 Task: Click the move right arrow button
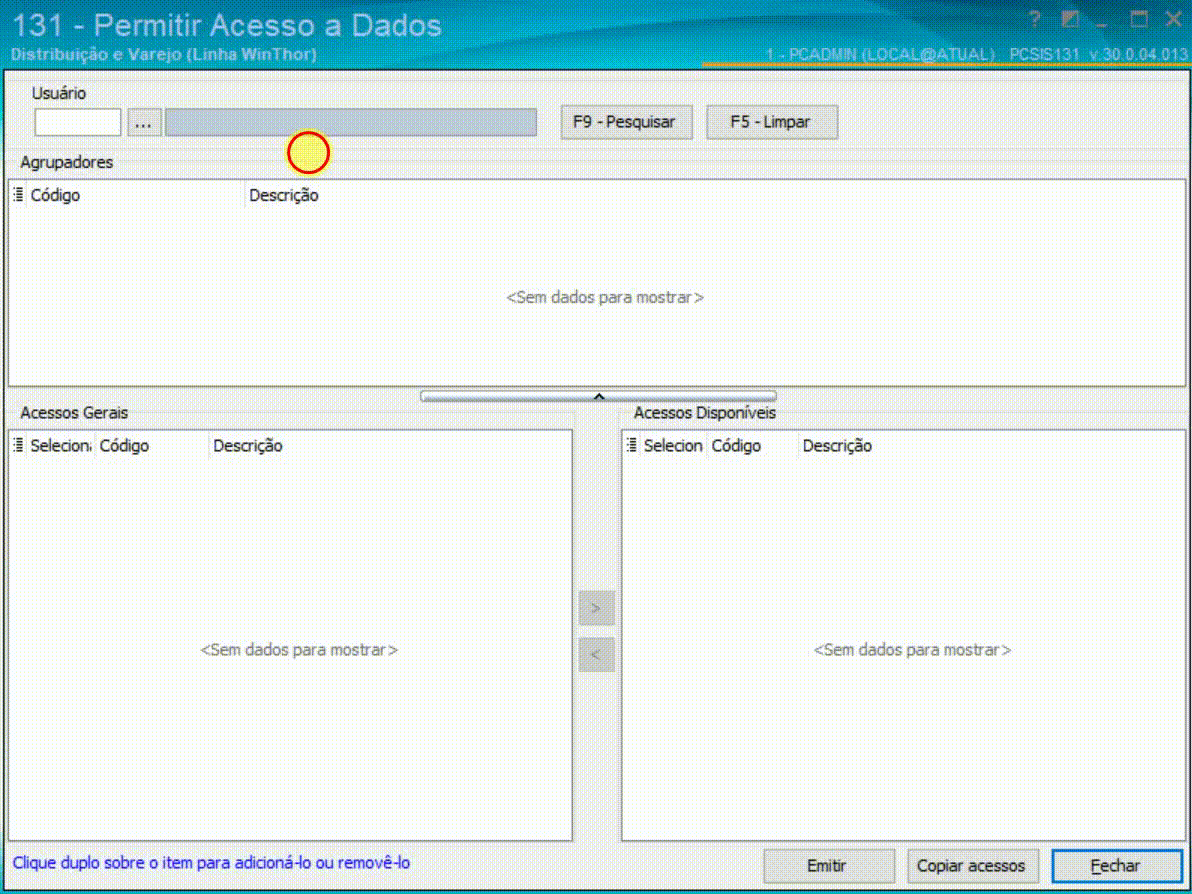pos(597,608)
